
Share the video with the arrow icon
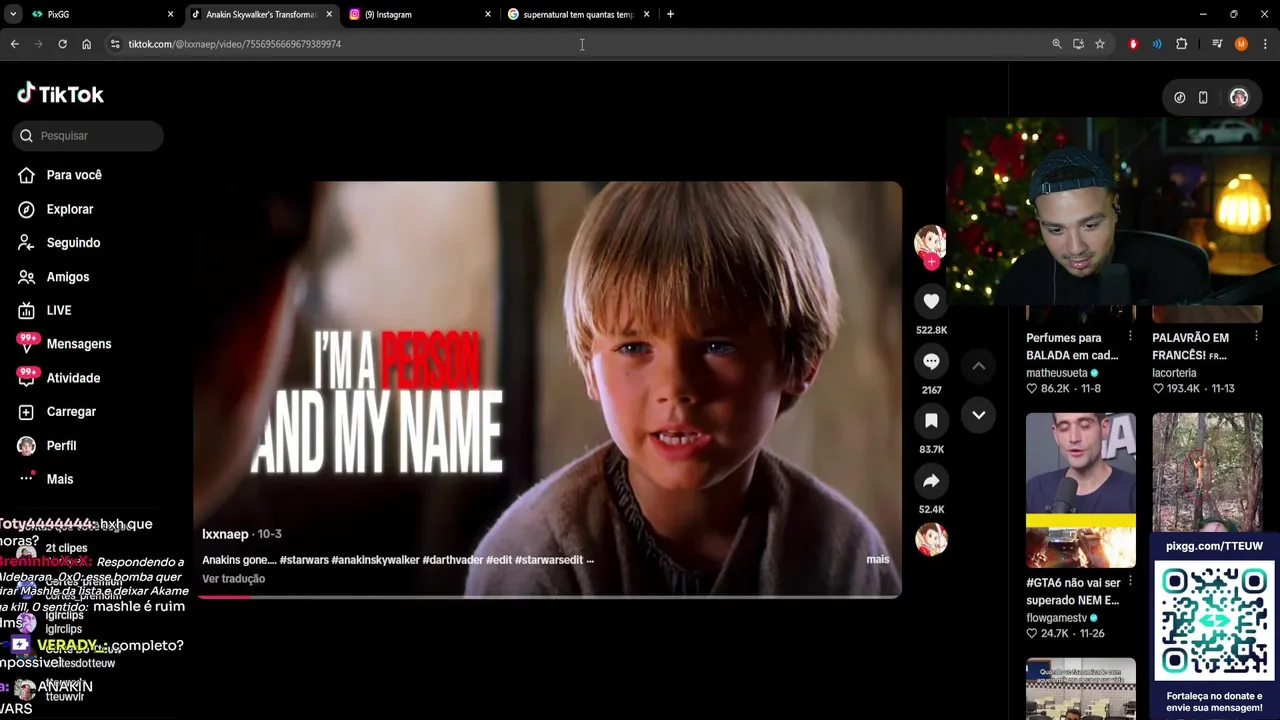point(931,481)
